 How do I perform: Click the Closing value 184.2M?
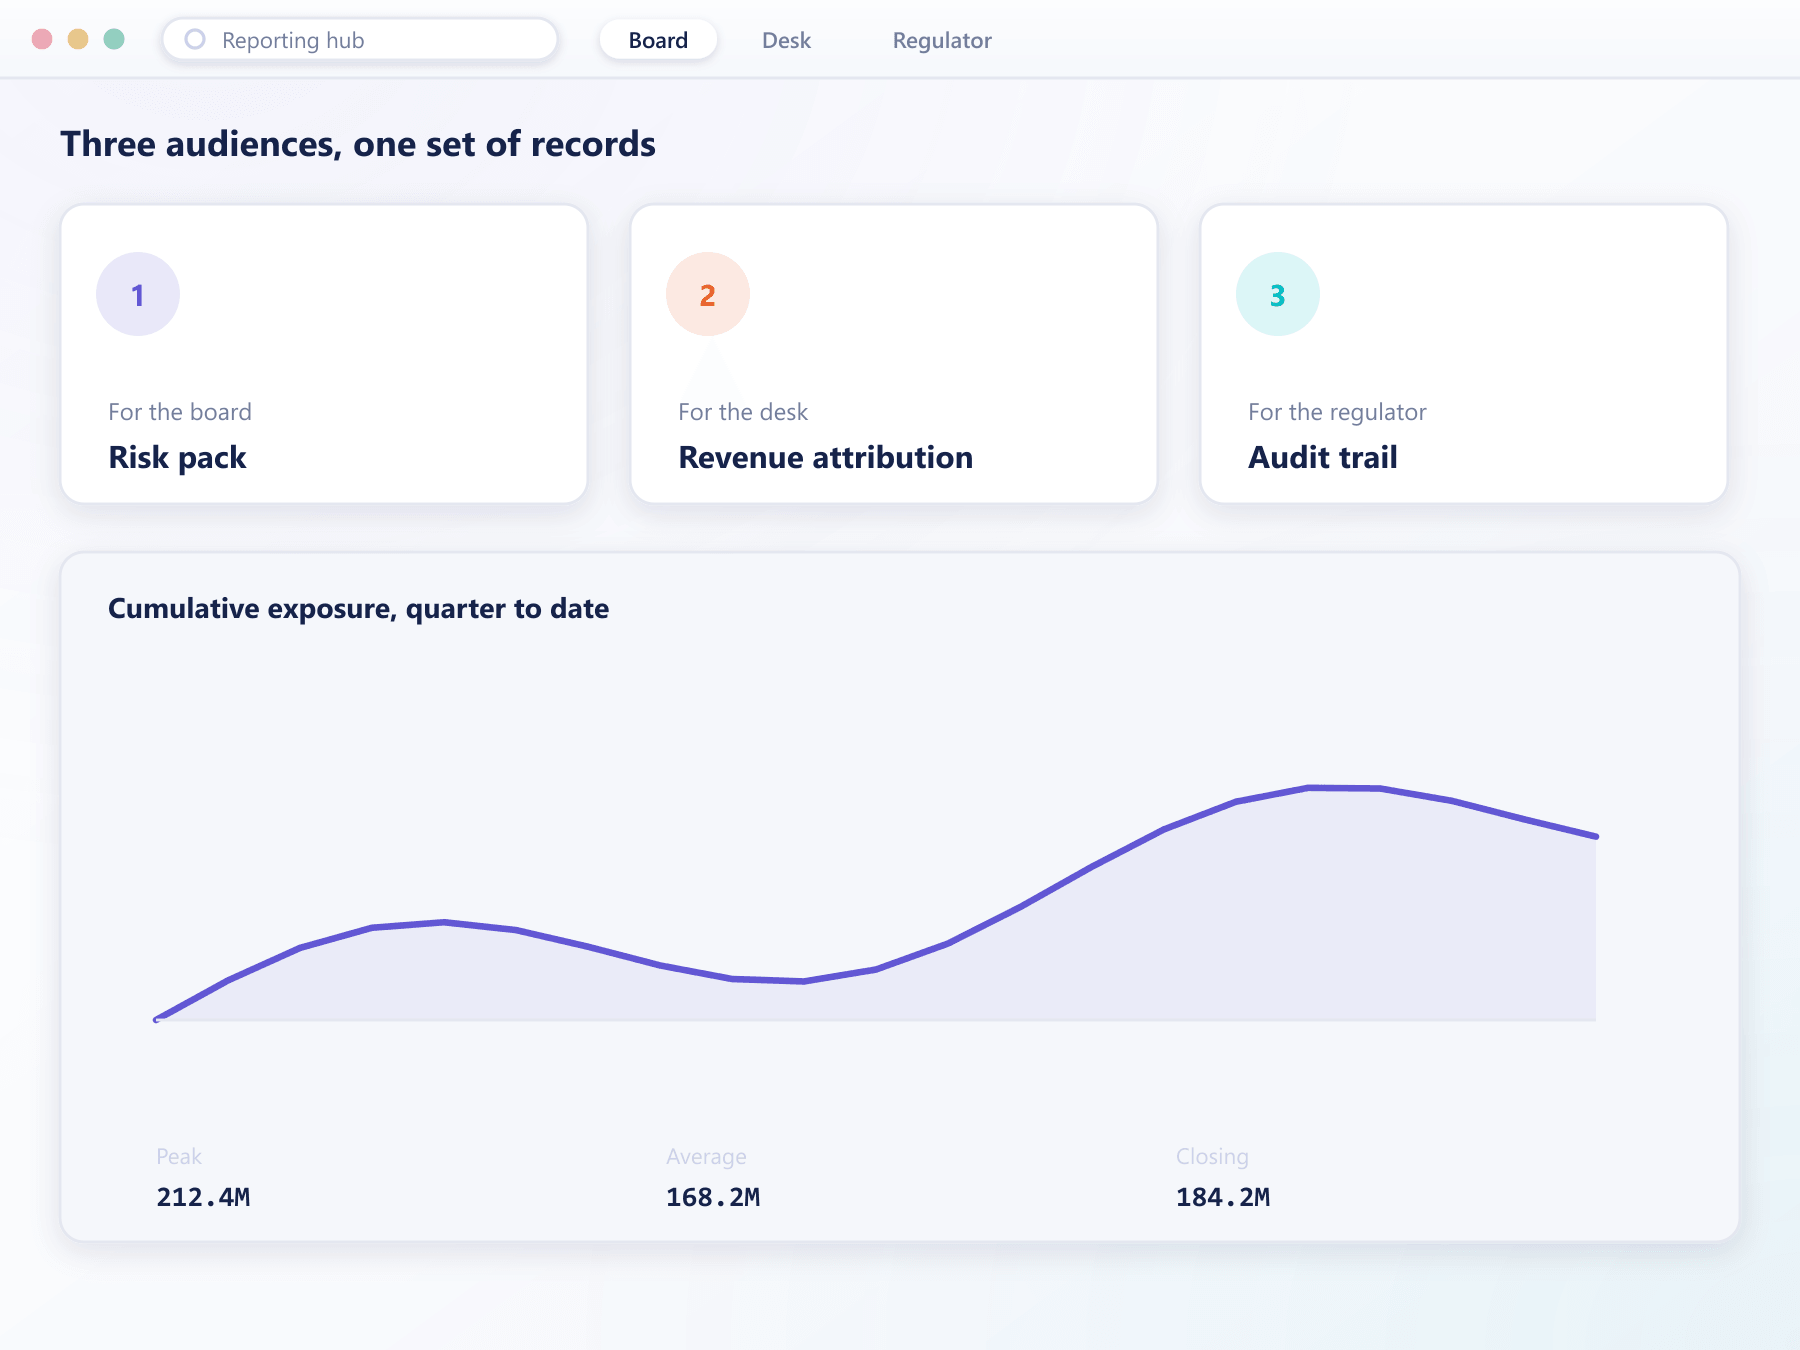(x=1223, y=1197)
